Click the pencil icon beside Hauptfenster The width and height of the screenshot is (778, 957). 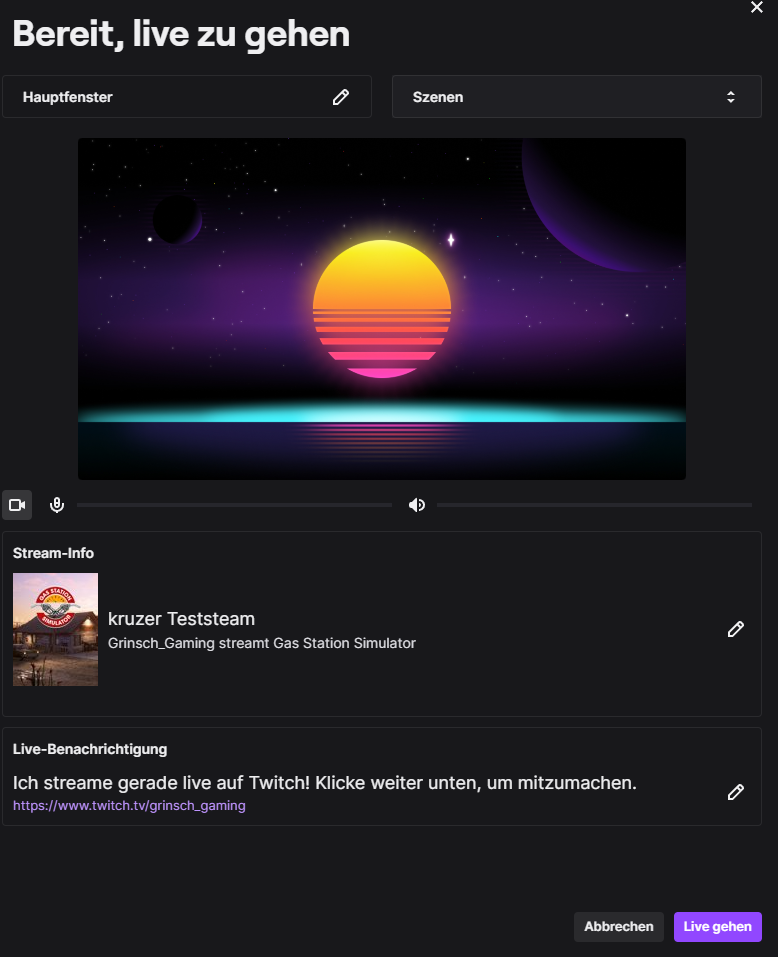point(341,97)
